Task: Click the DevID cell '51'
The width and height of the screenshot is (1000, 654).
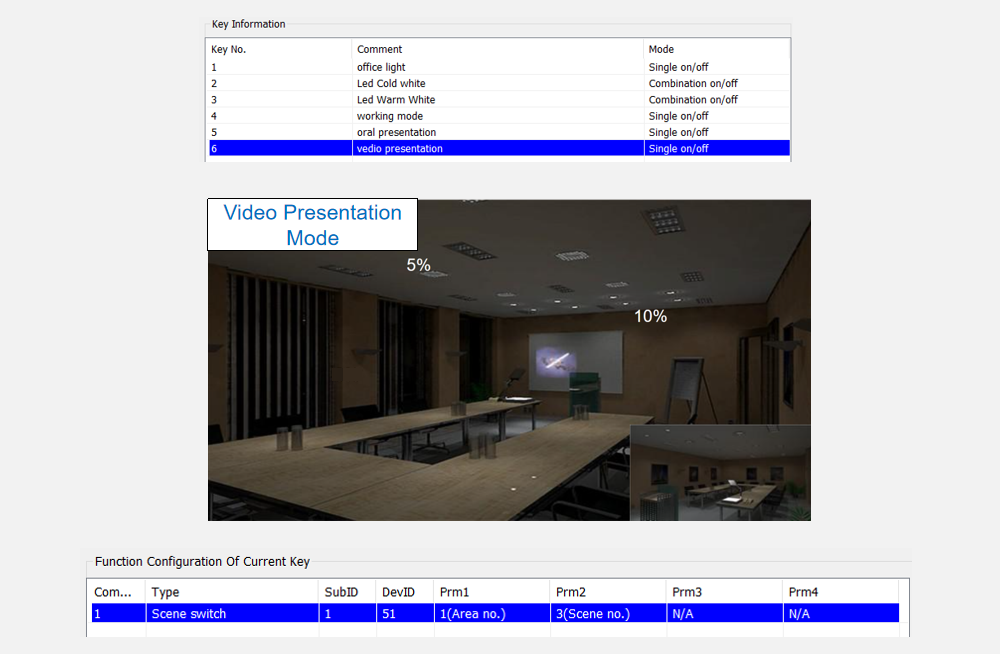Action: [405, 614]
